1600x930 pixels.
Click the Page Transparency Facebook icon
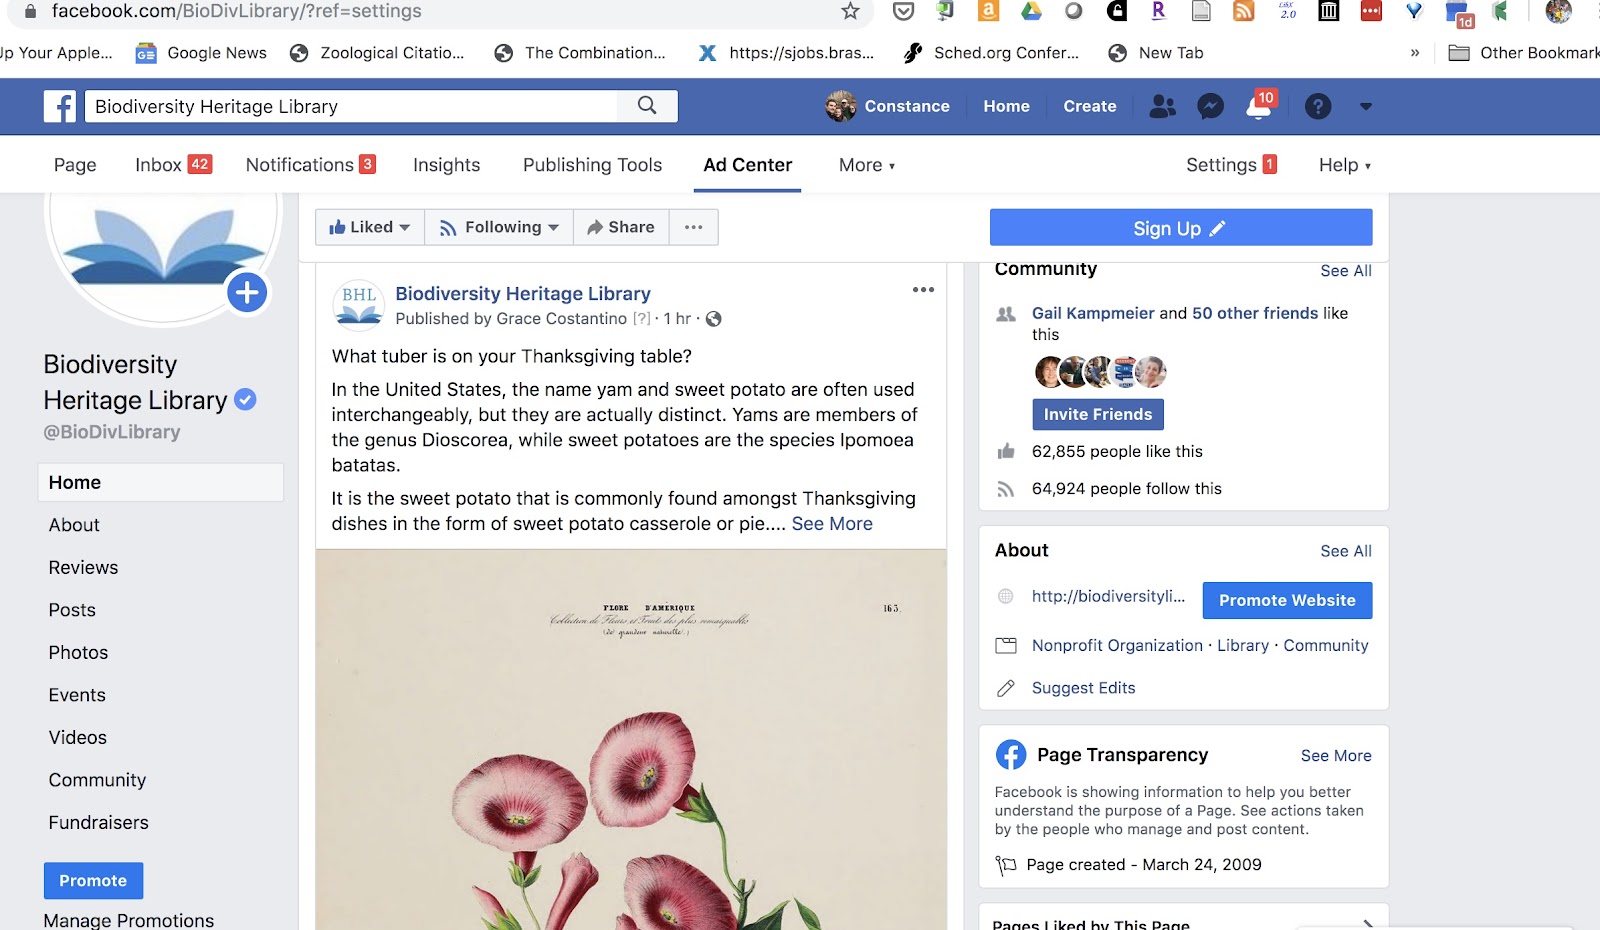(1011, 754)
